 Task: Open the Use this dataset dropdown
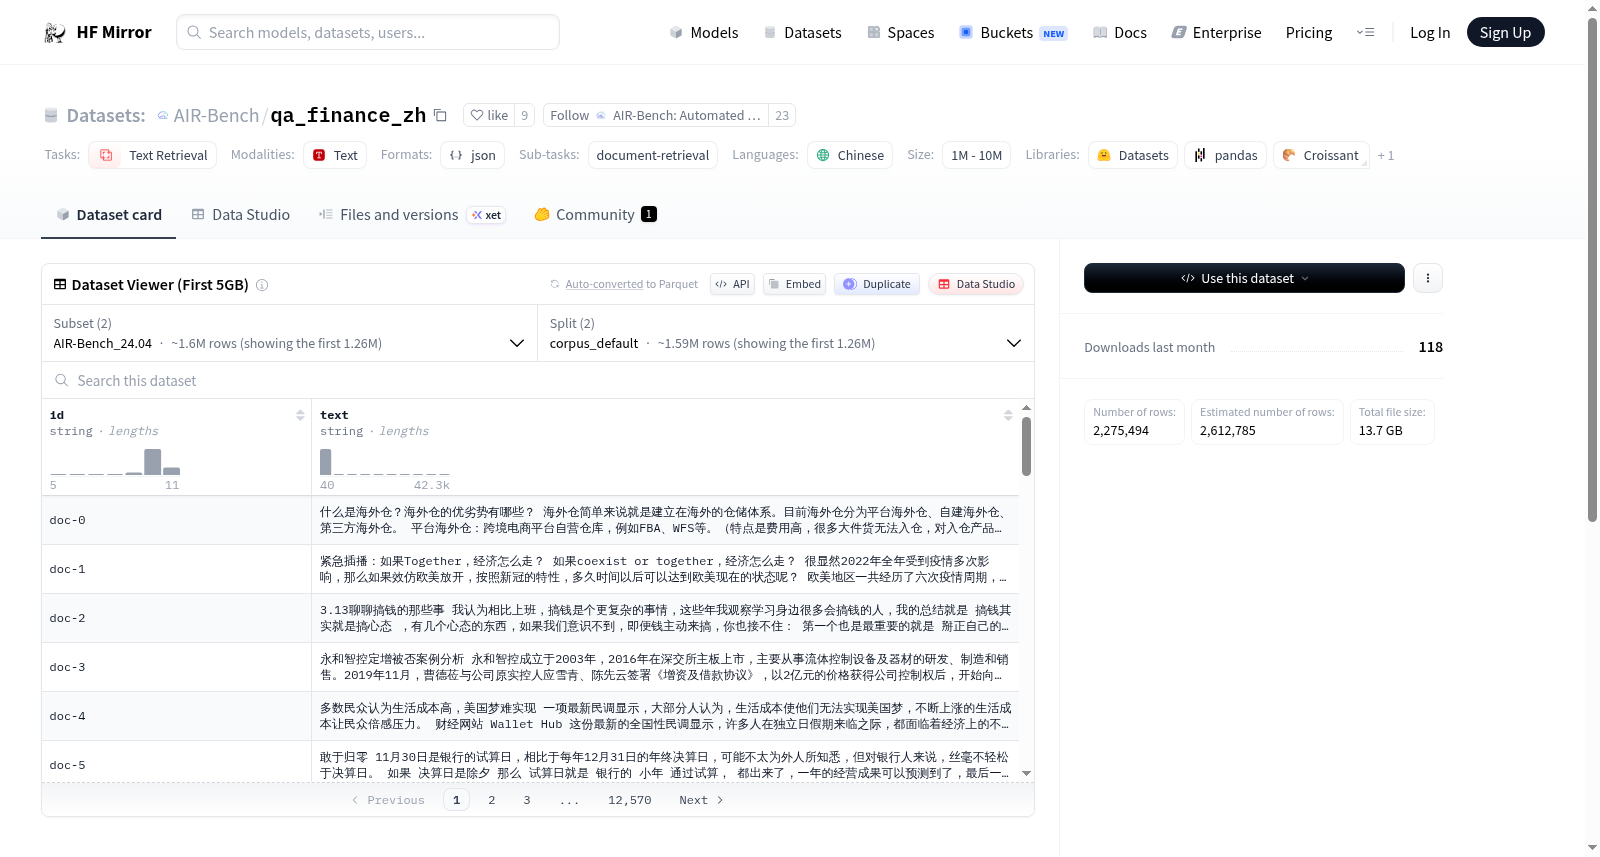(1244, 278)
